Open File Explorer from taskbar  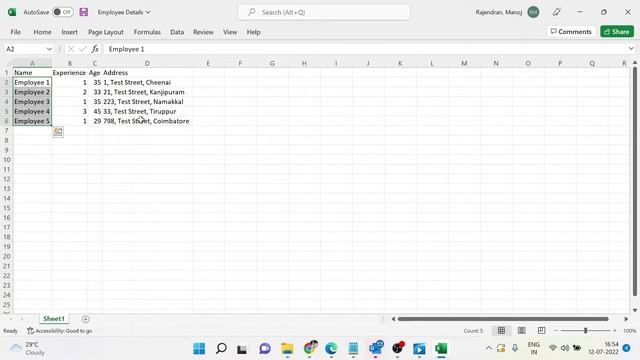287,349
